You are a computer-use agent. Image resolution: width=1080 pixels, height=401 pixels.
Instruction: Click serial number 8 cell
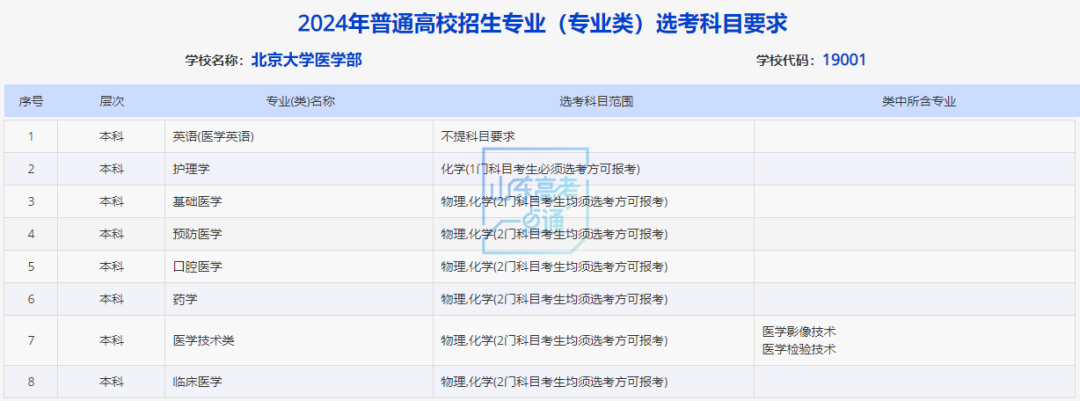(31, 382)
